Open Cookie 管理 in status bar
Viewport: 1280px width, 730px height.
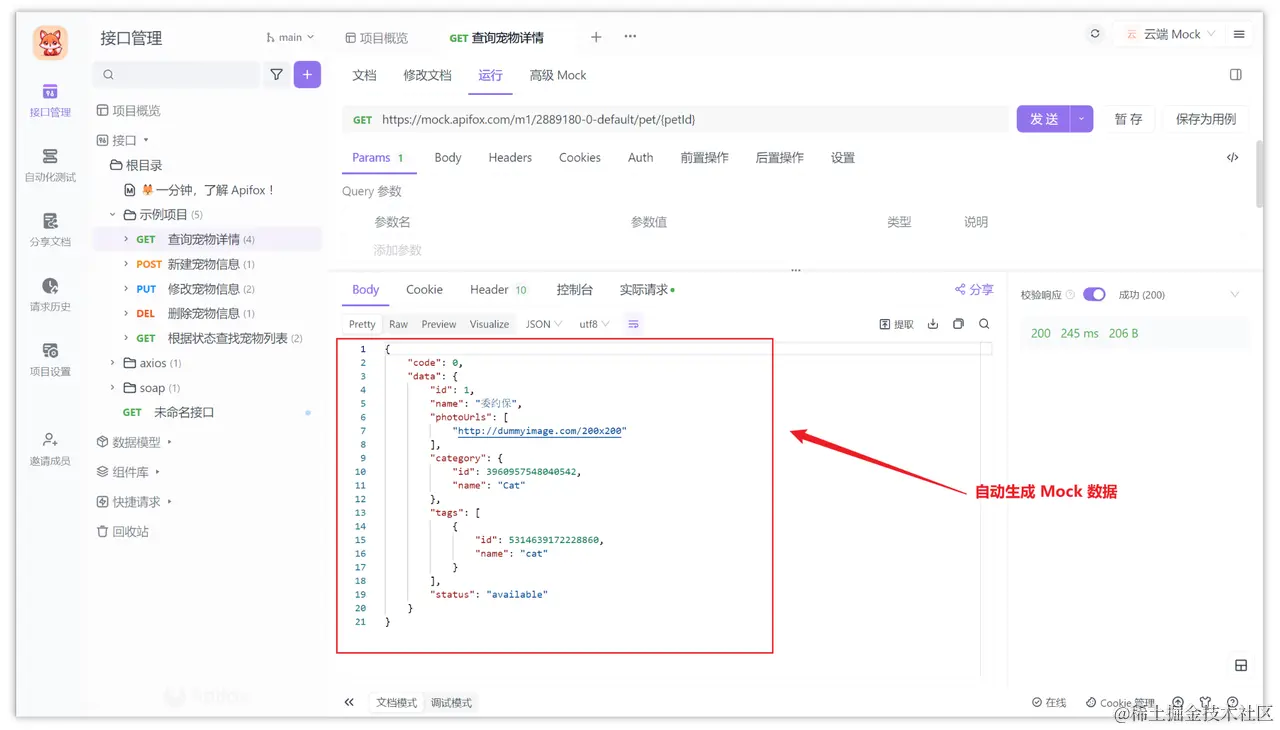pyautogui.click(x=1120, y=703)
